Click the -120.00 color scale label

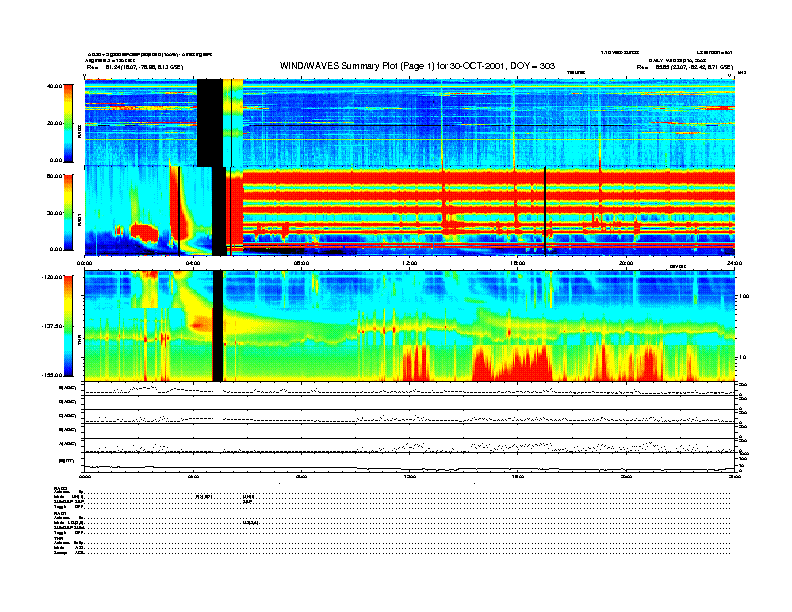coord(52,277)
